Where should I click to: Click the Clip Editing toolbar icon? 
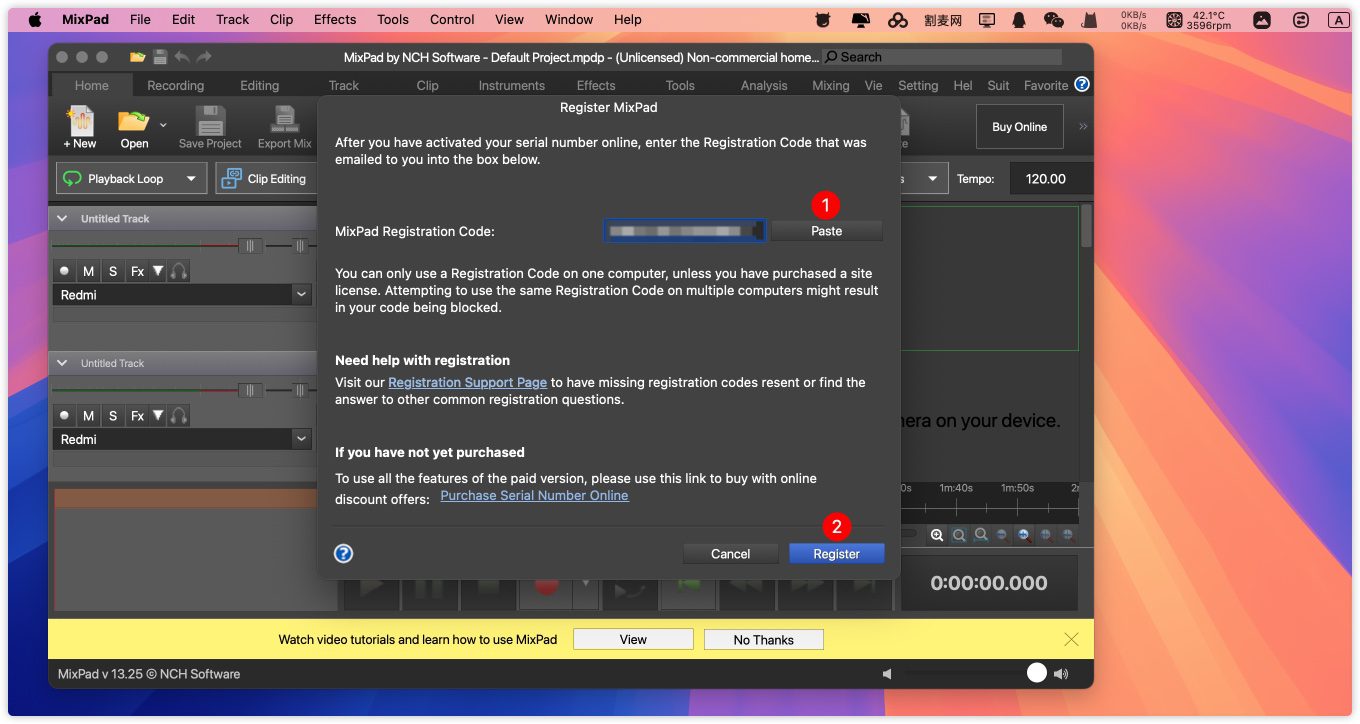tap(265, 179)
